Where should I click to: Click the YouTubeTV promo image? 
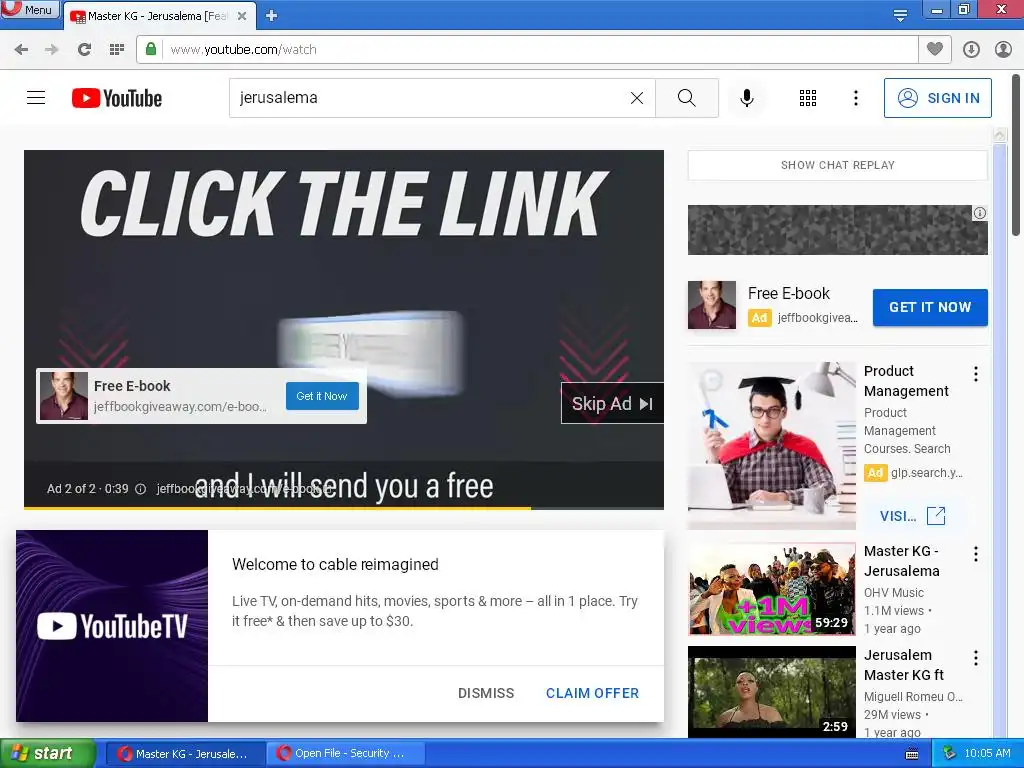(112, 626)
